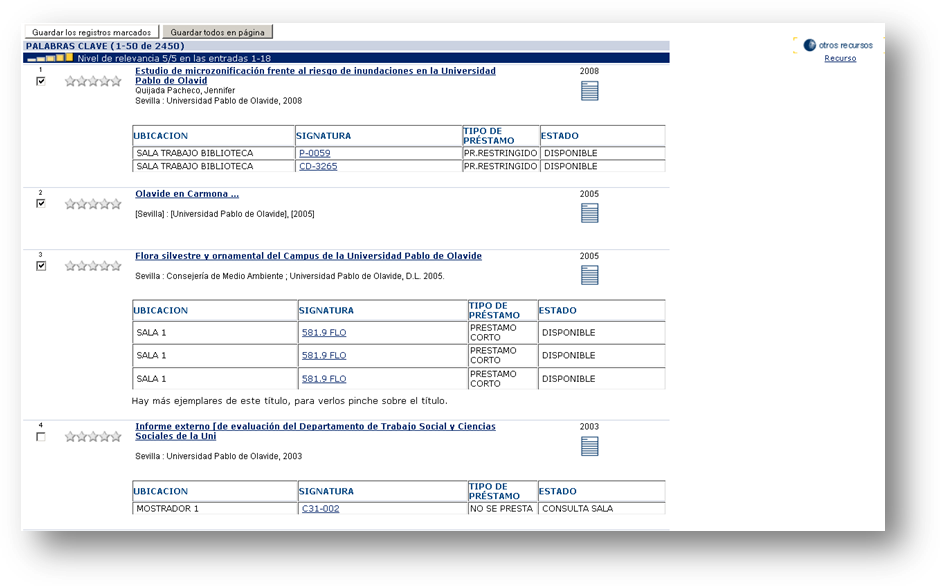940x586 pixels.
Task: Open signature link CD-3265
Action: (317, 166)
